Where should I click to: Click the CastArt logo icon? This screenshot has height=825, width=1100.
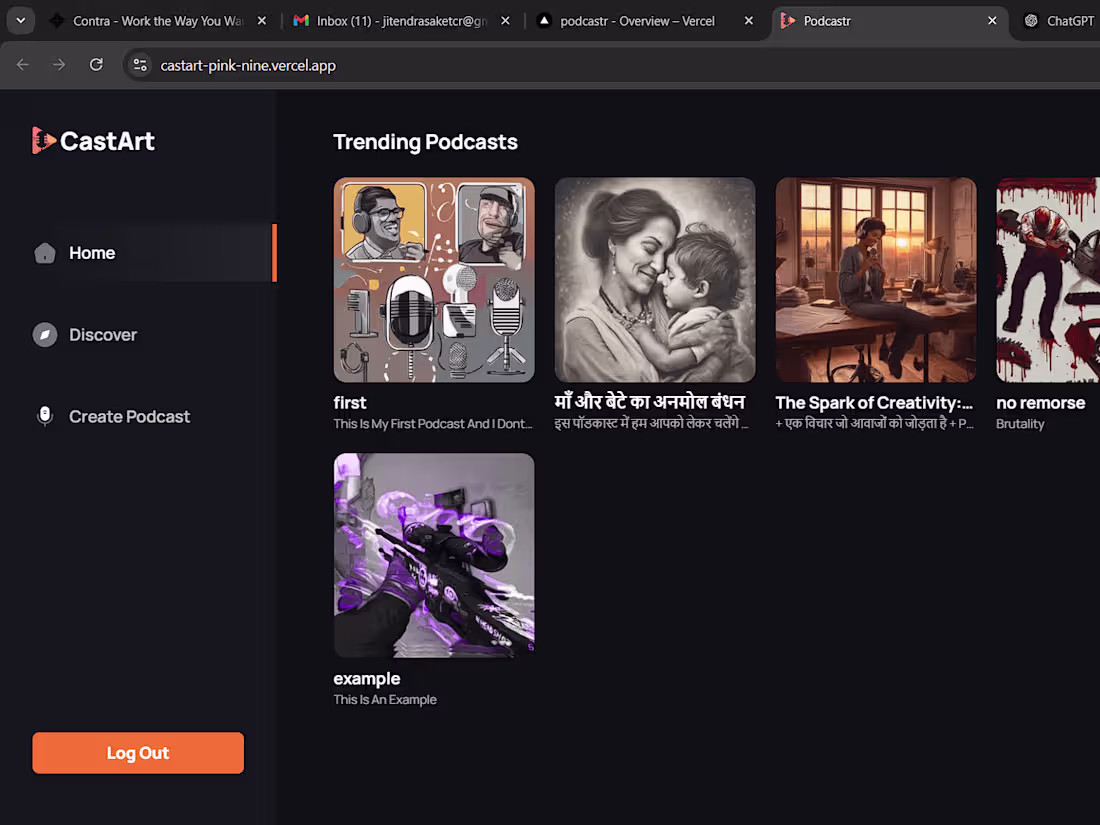pos(42,140)
